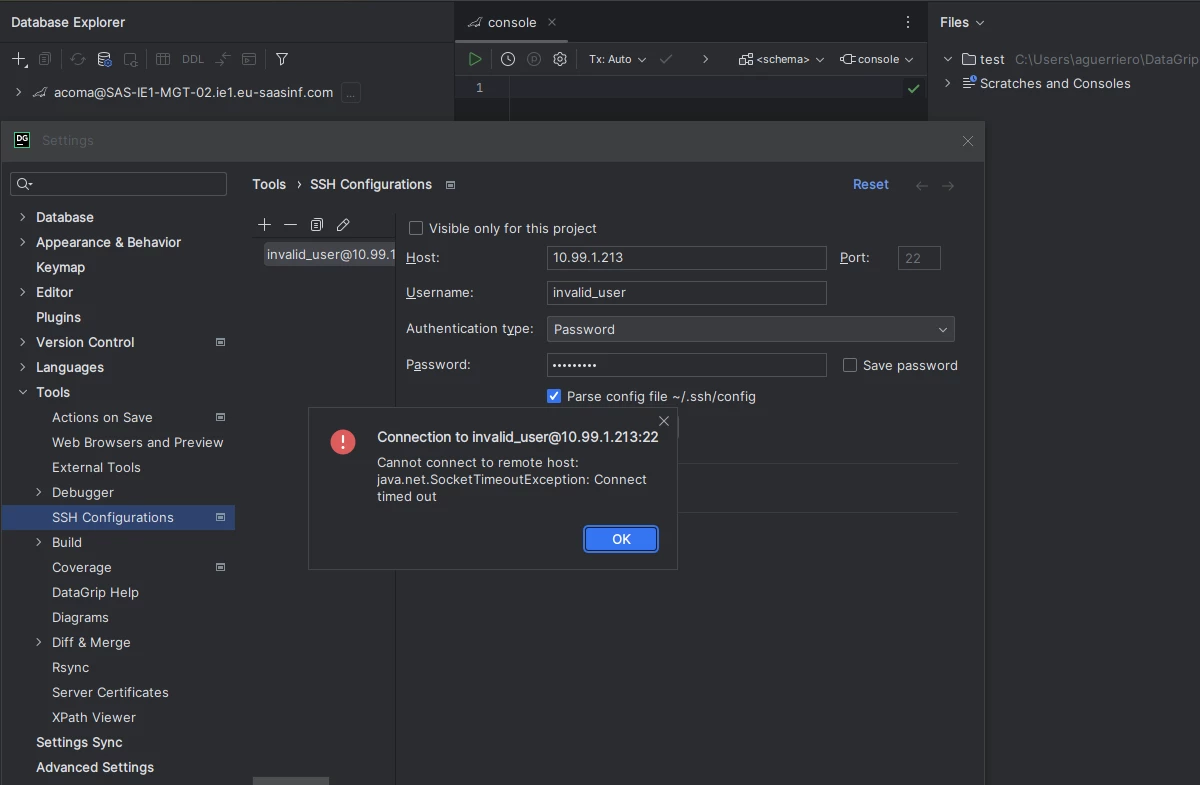Open query history clock icon

pyautogui.click(x=508, y=59)
